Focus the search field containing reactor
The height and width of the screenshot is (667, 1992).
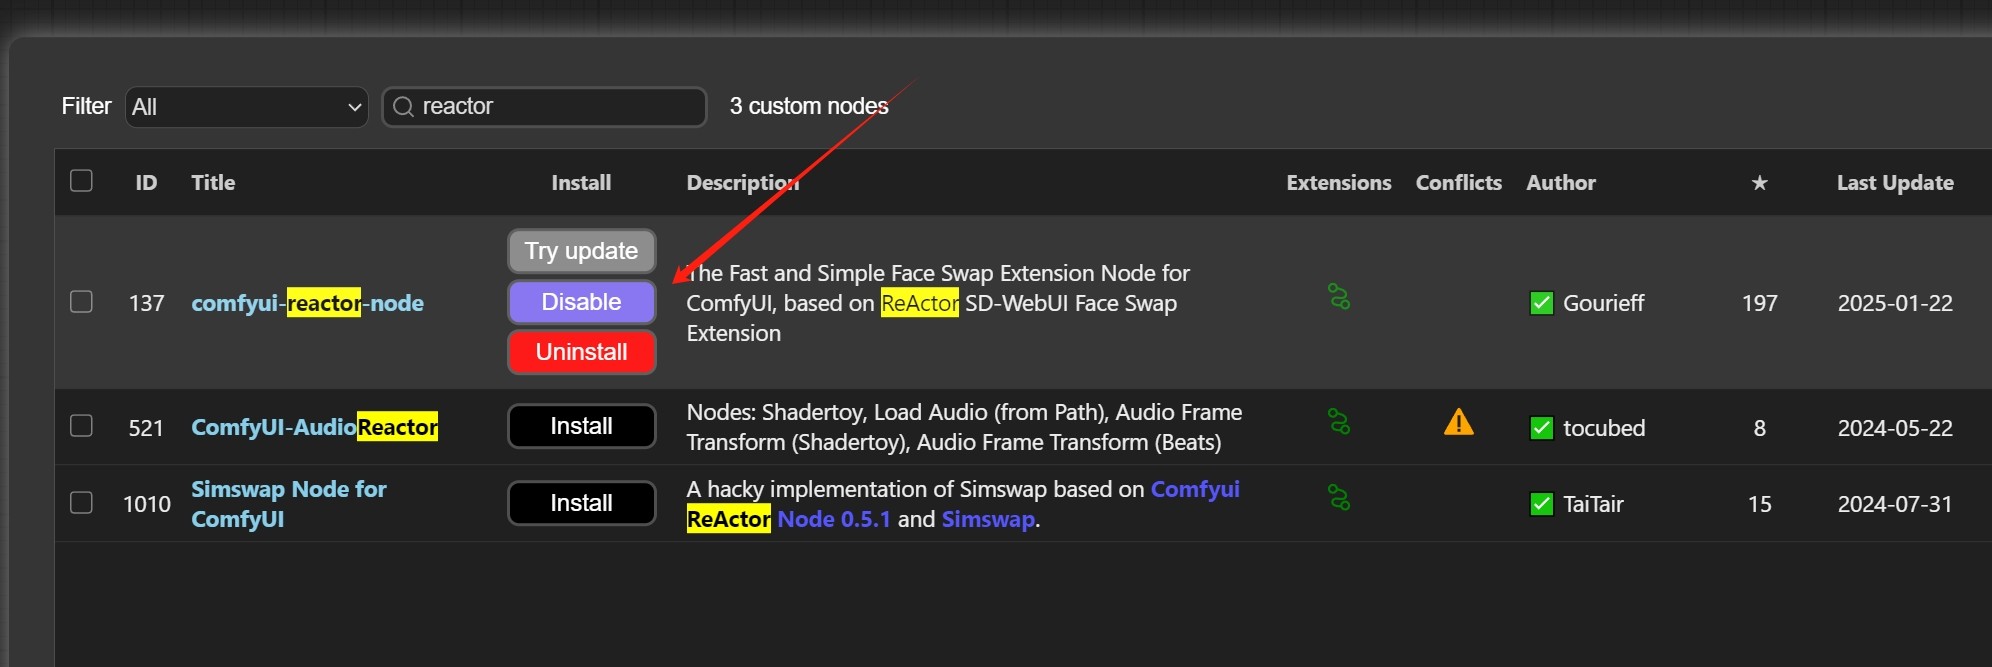(x=545, y=107)
